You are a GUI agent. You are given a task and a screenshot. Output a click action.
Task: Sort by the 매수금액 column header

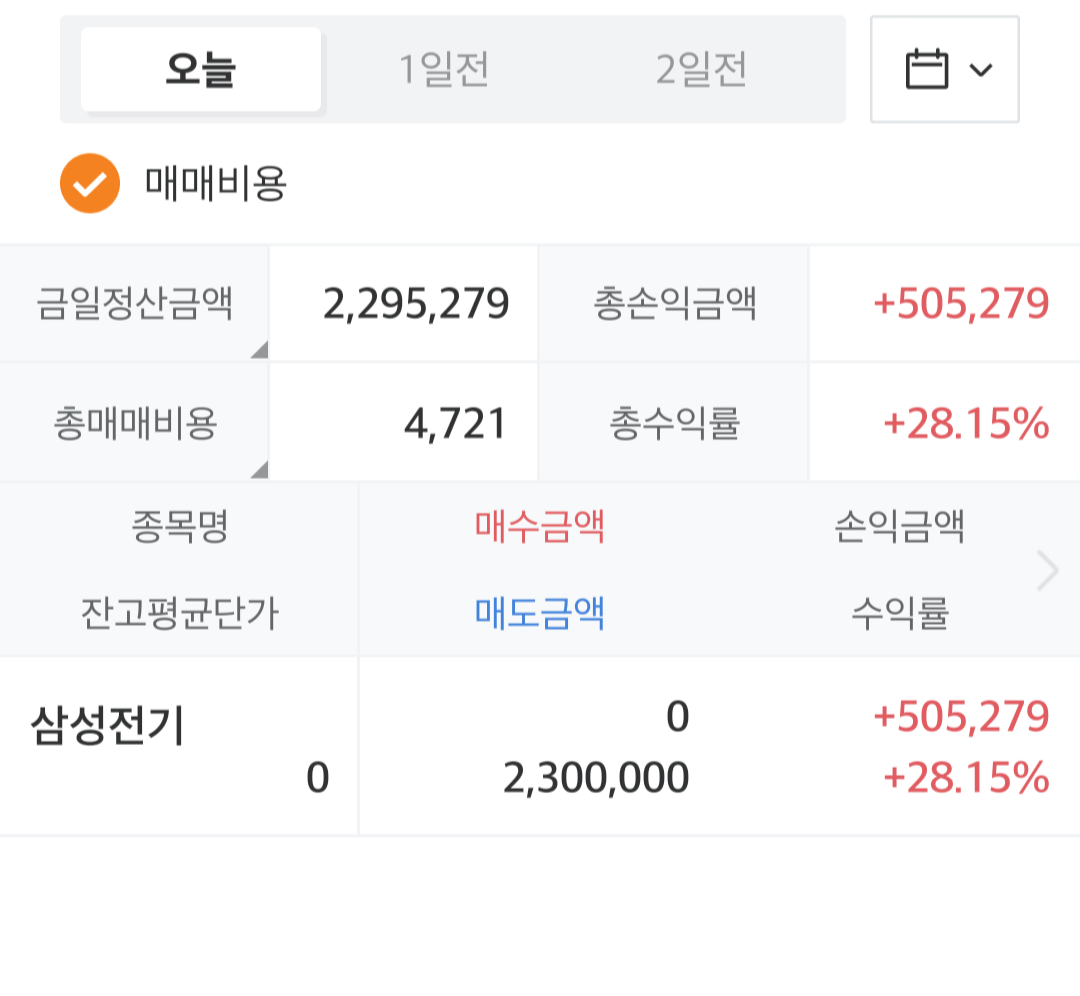540,526
